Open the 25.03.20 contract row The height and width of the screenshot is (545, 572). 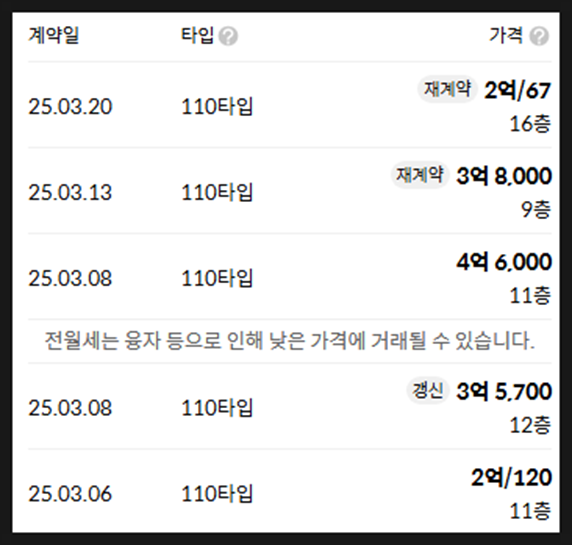290,105
